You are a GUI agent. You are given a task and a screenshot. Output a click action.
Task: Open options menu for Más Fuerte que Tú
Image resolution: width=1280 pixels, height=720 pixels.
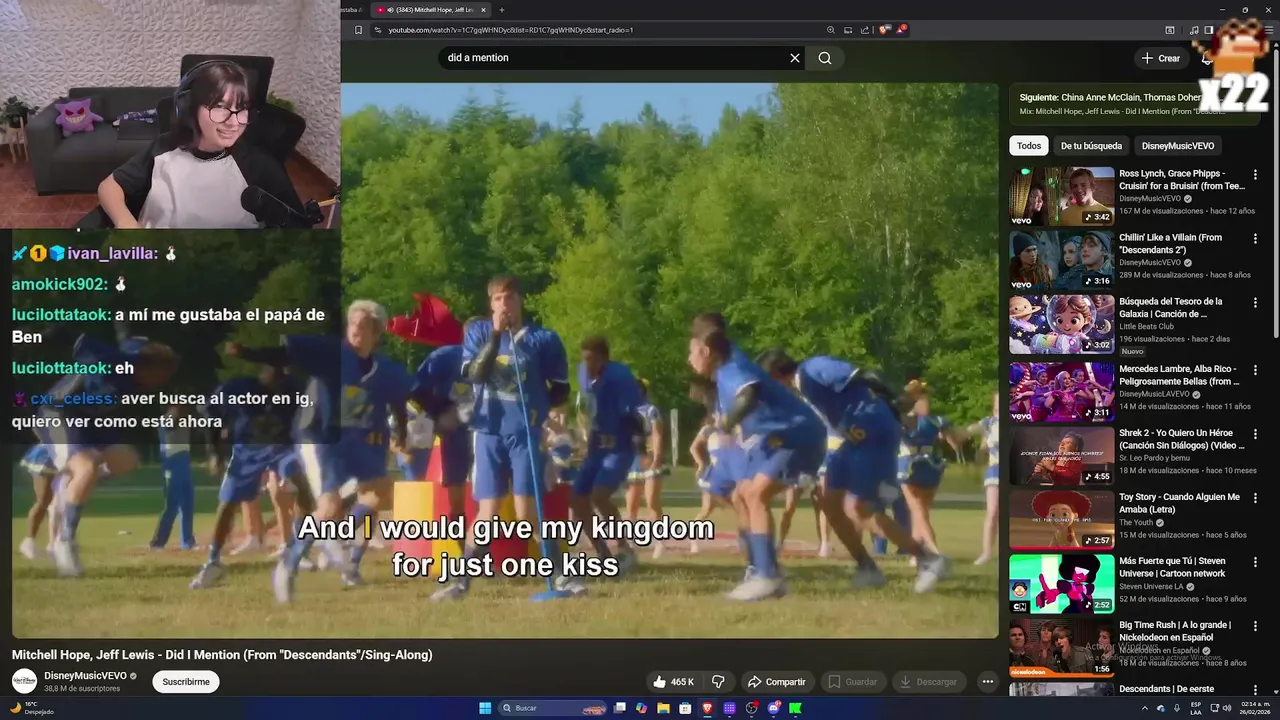[1255, 563]
